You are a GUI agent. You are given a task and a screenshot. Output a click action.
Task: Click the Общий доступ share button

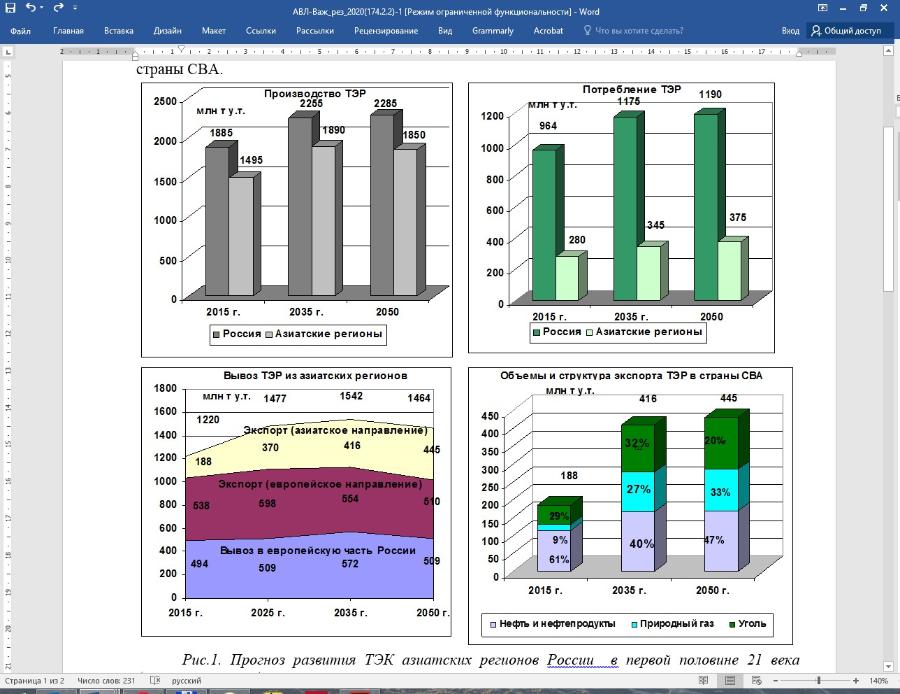pyautogui.click(x=846, y=31)
